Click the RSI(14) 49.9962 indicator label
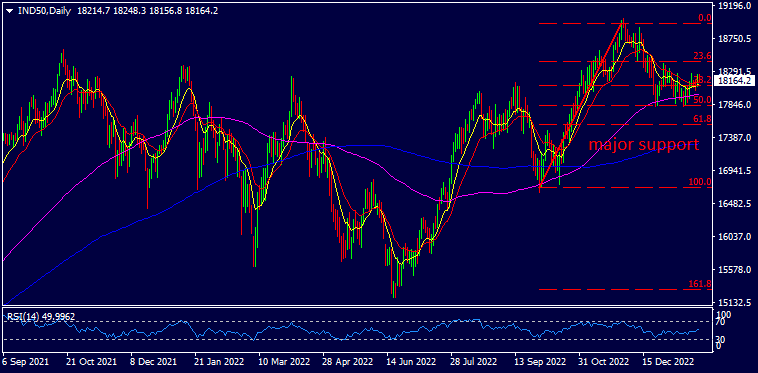The width and height of the screenshot is (758, 373). pos(41,316)
